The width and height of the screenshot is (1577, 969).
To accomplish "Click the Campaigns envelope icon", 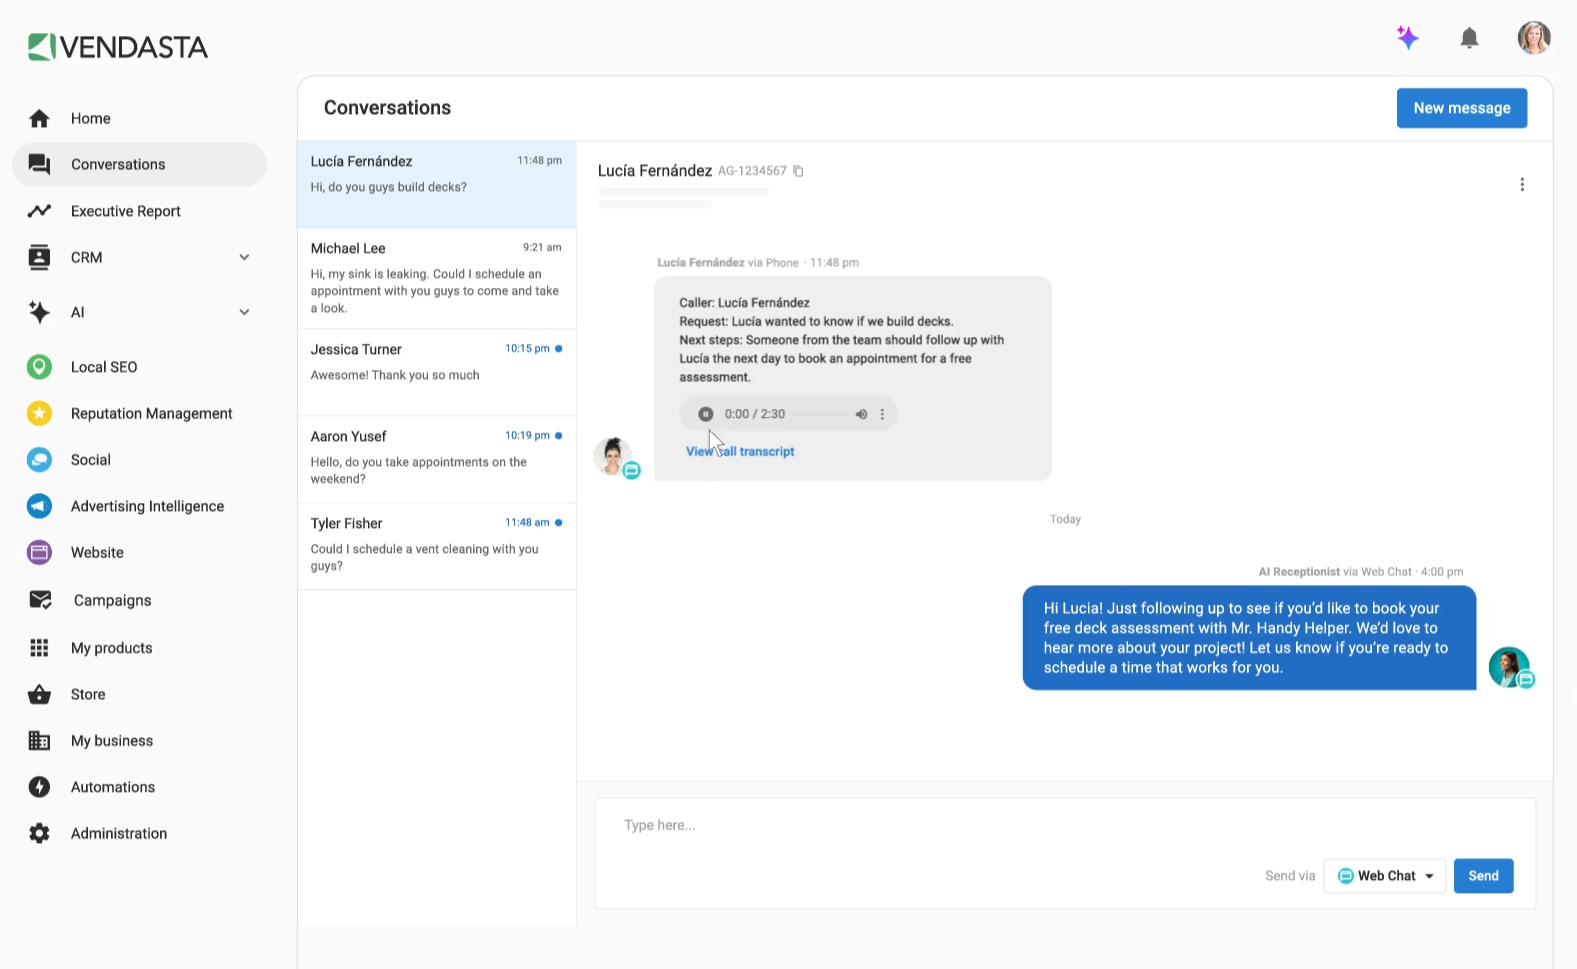I will (40, 600).
